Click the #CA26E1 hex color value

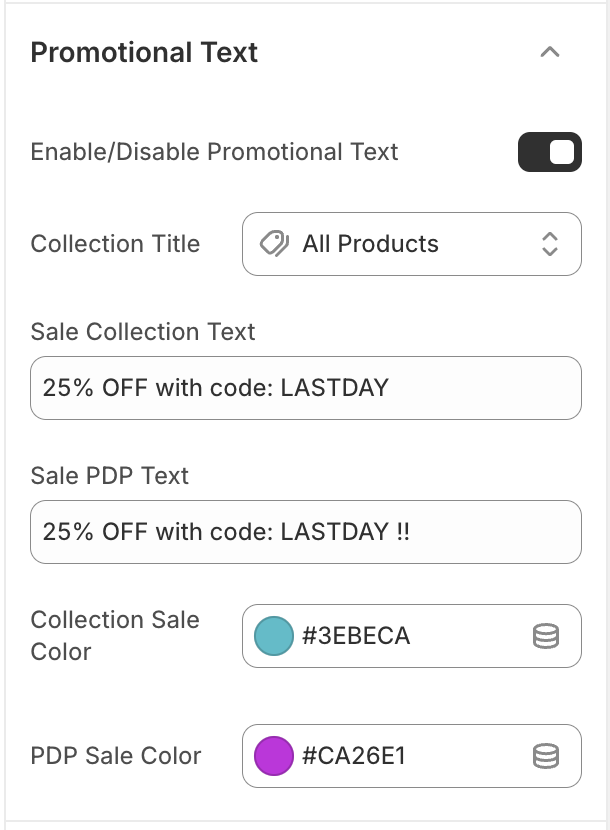pos(356,756)
